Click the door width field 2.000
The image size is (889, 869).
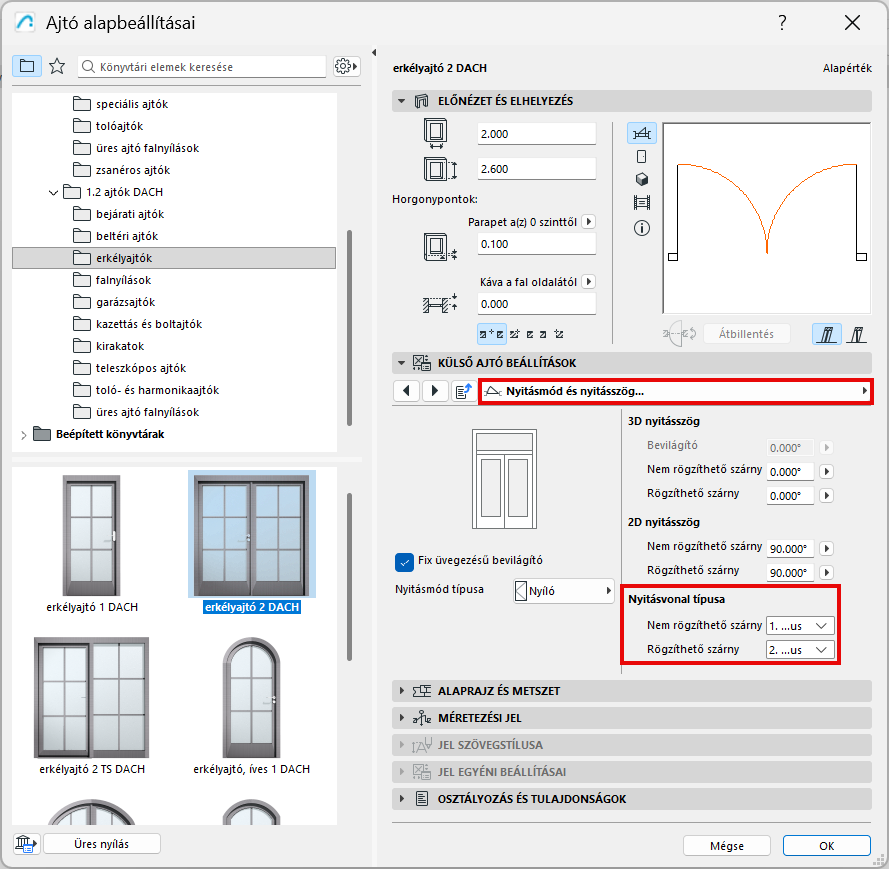click(x=536, y=134)
